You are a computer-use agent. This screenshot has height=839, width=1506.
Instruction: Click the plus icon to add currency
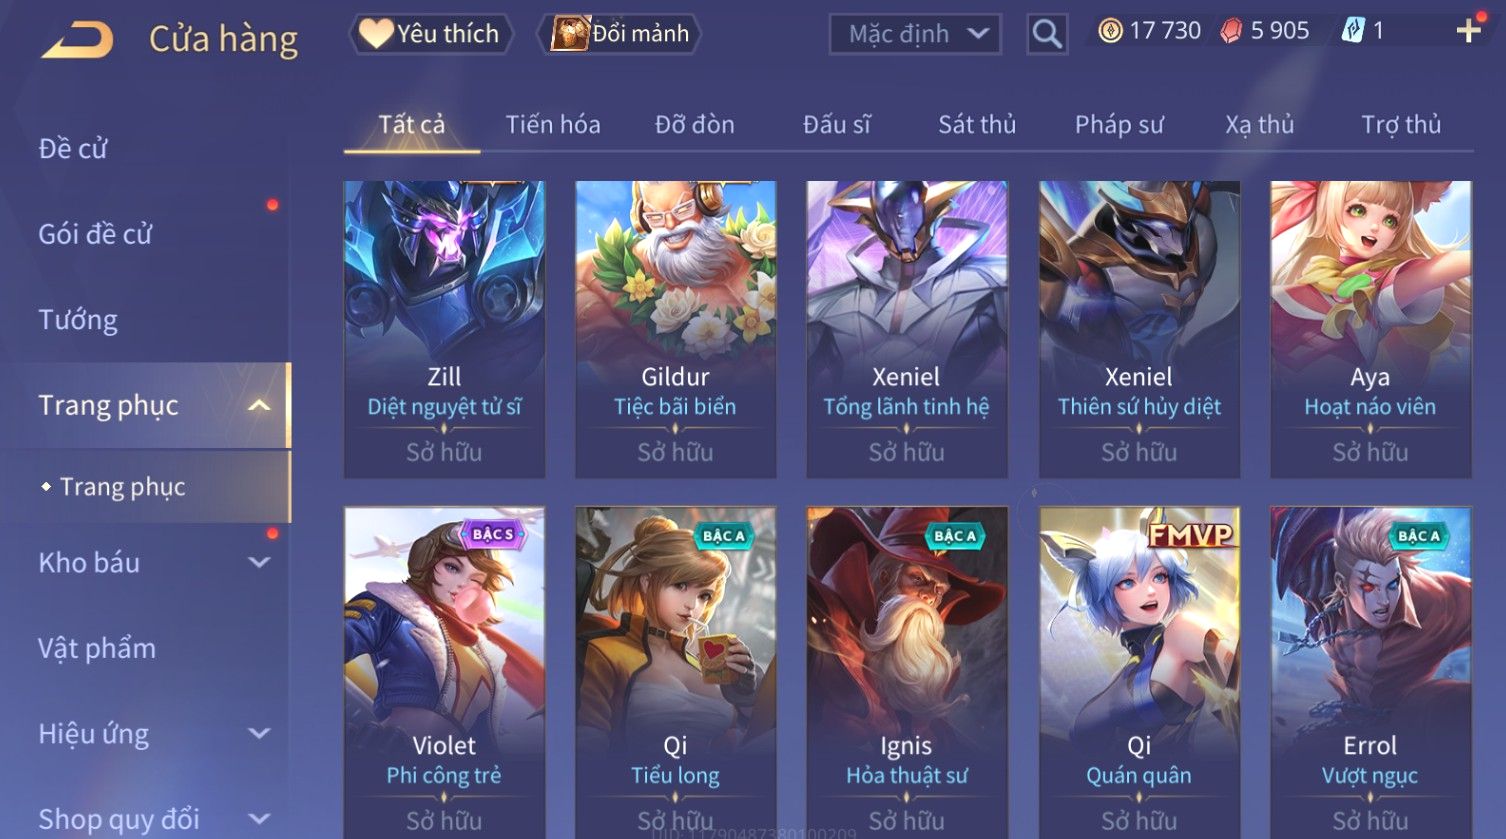[x=1468, y=32]
